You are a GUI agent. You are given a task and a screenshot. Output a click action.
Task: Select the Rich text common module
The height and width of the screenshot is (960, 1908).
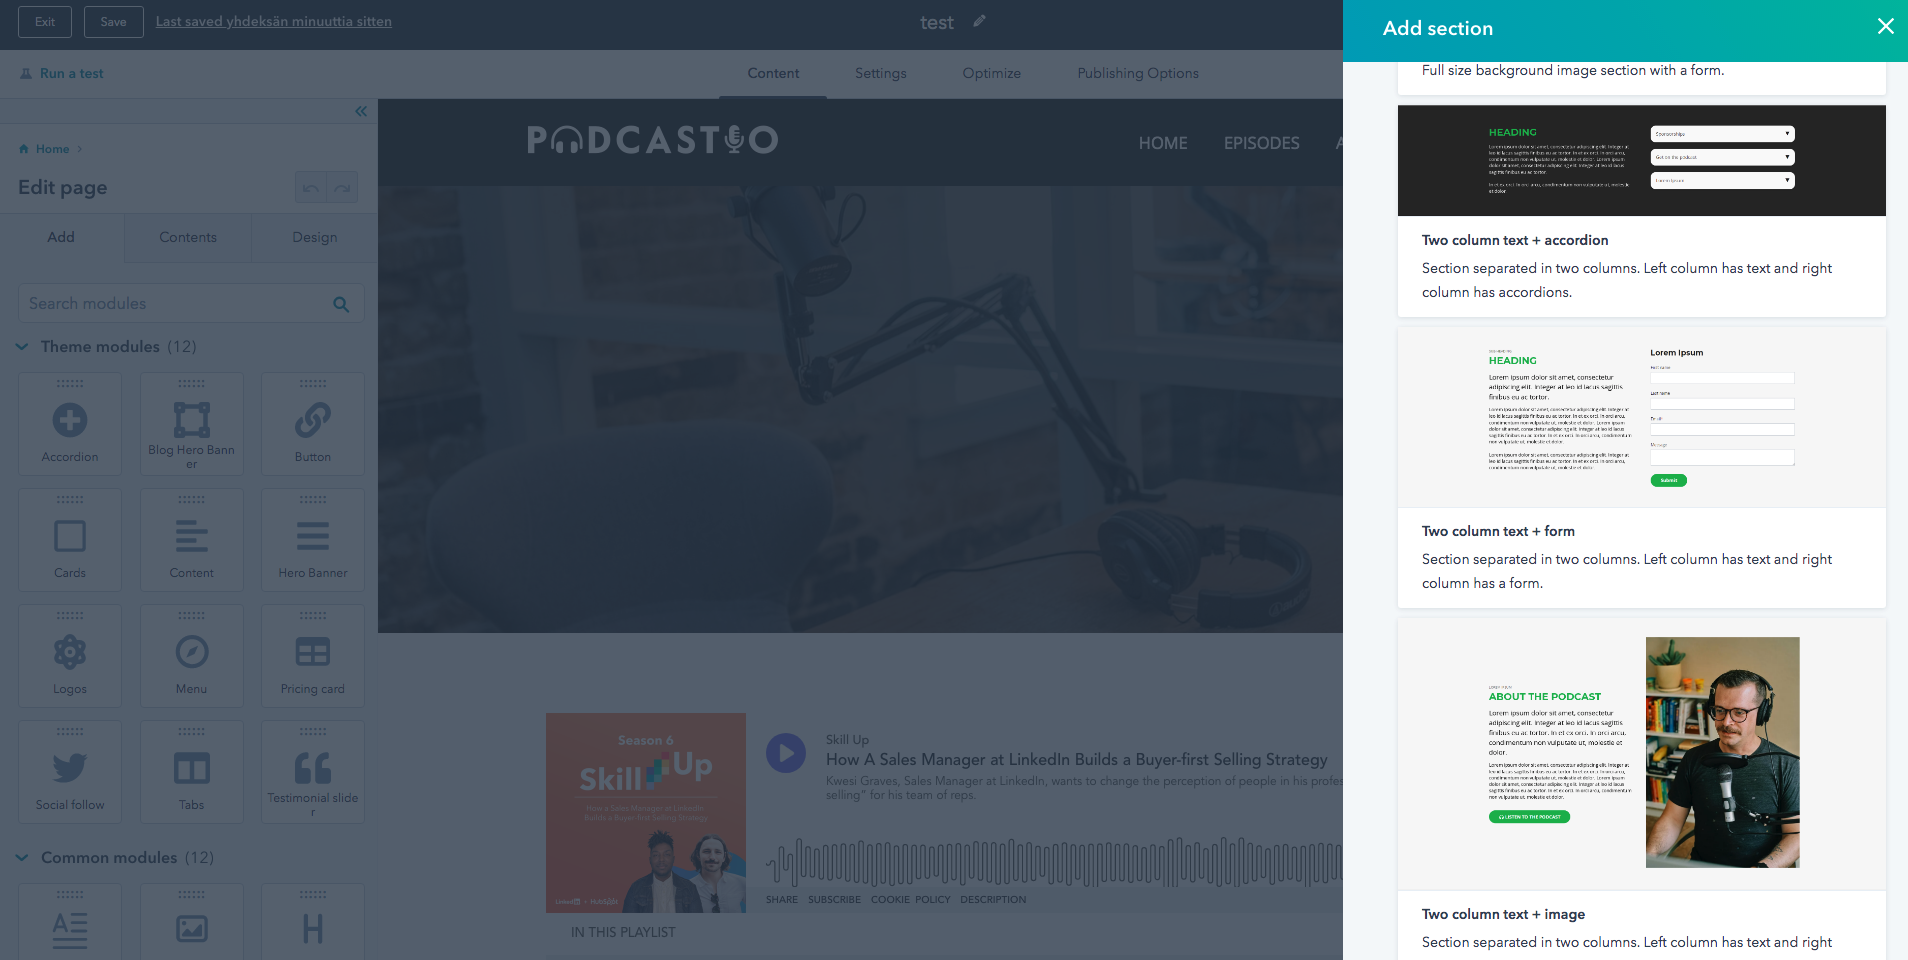coord(70,921)
